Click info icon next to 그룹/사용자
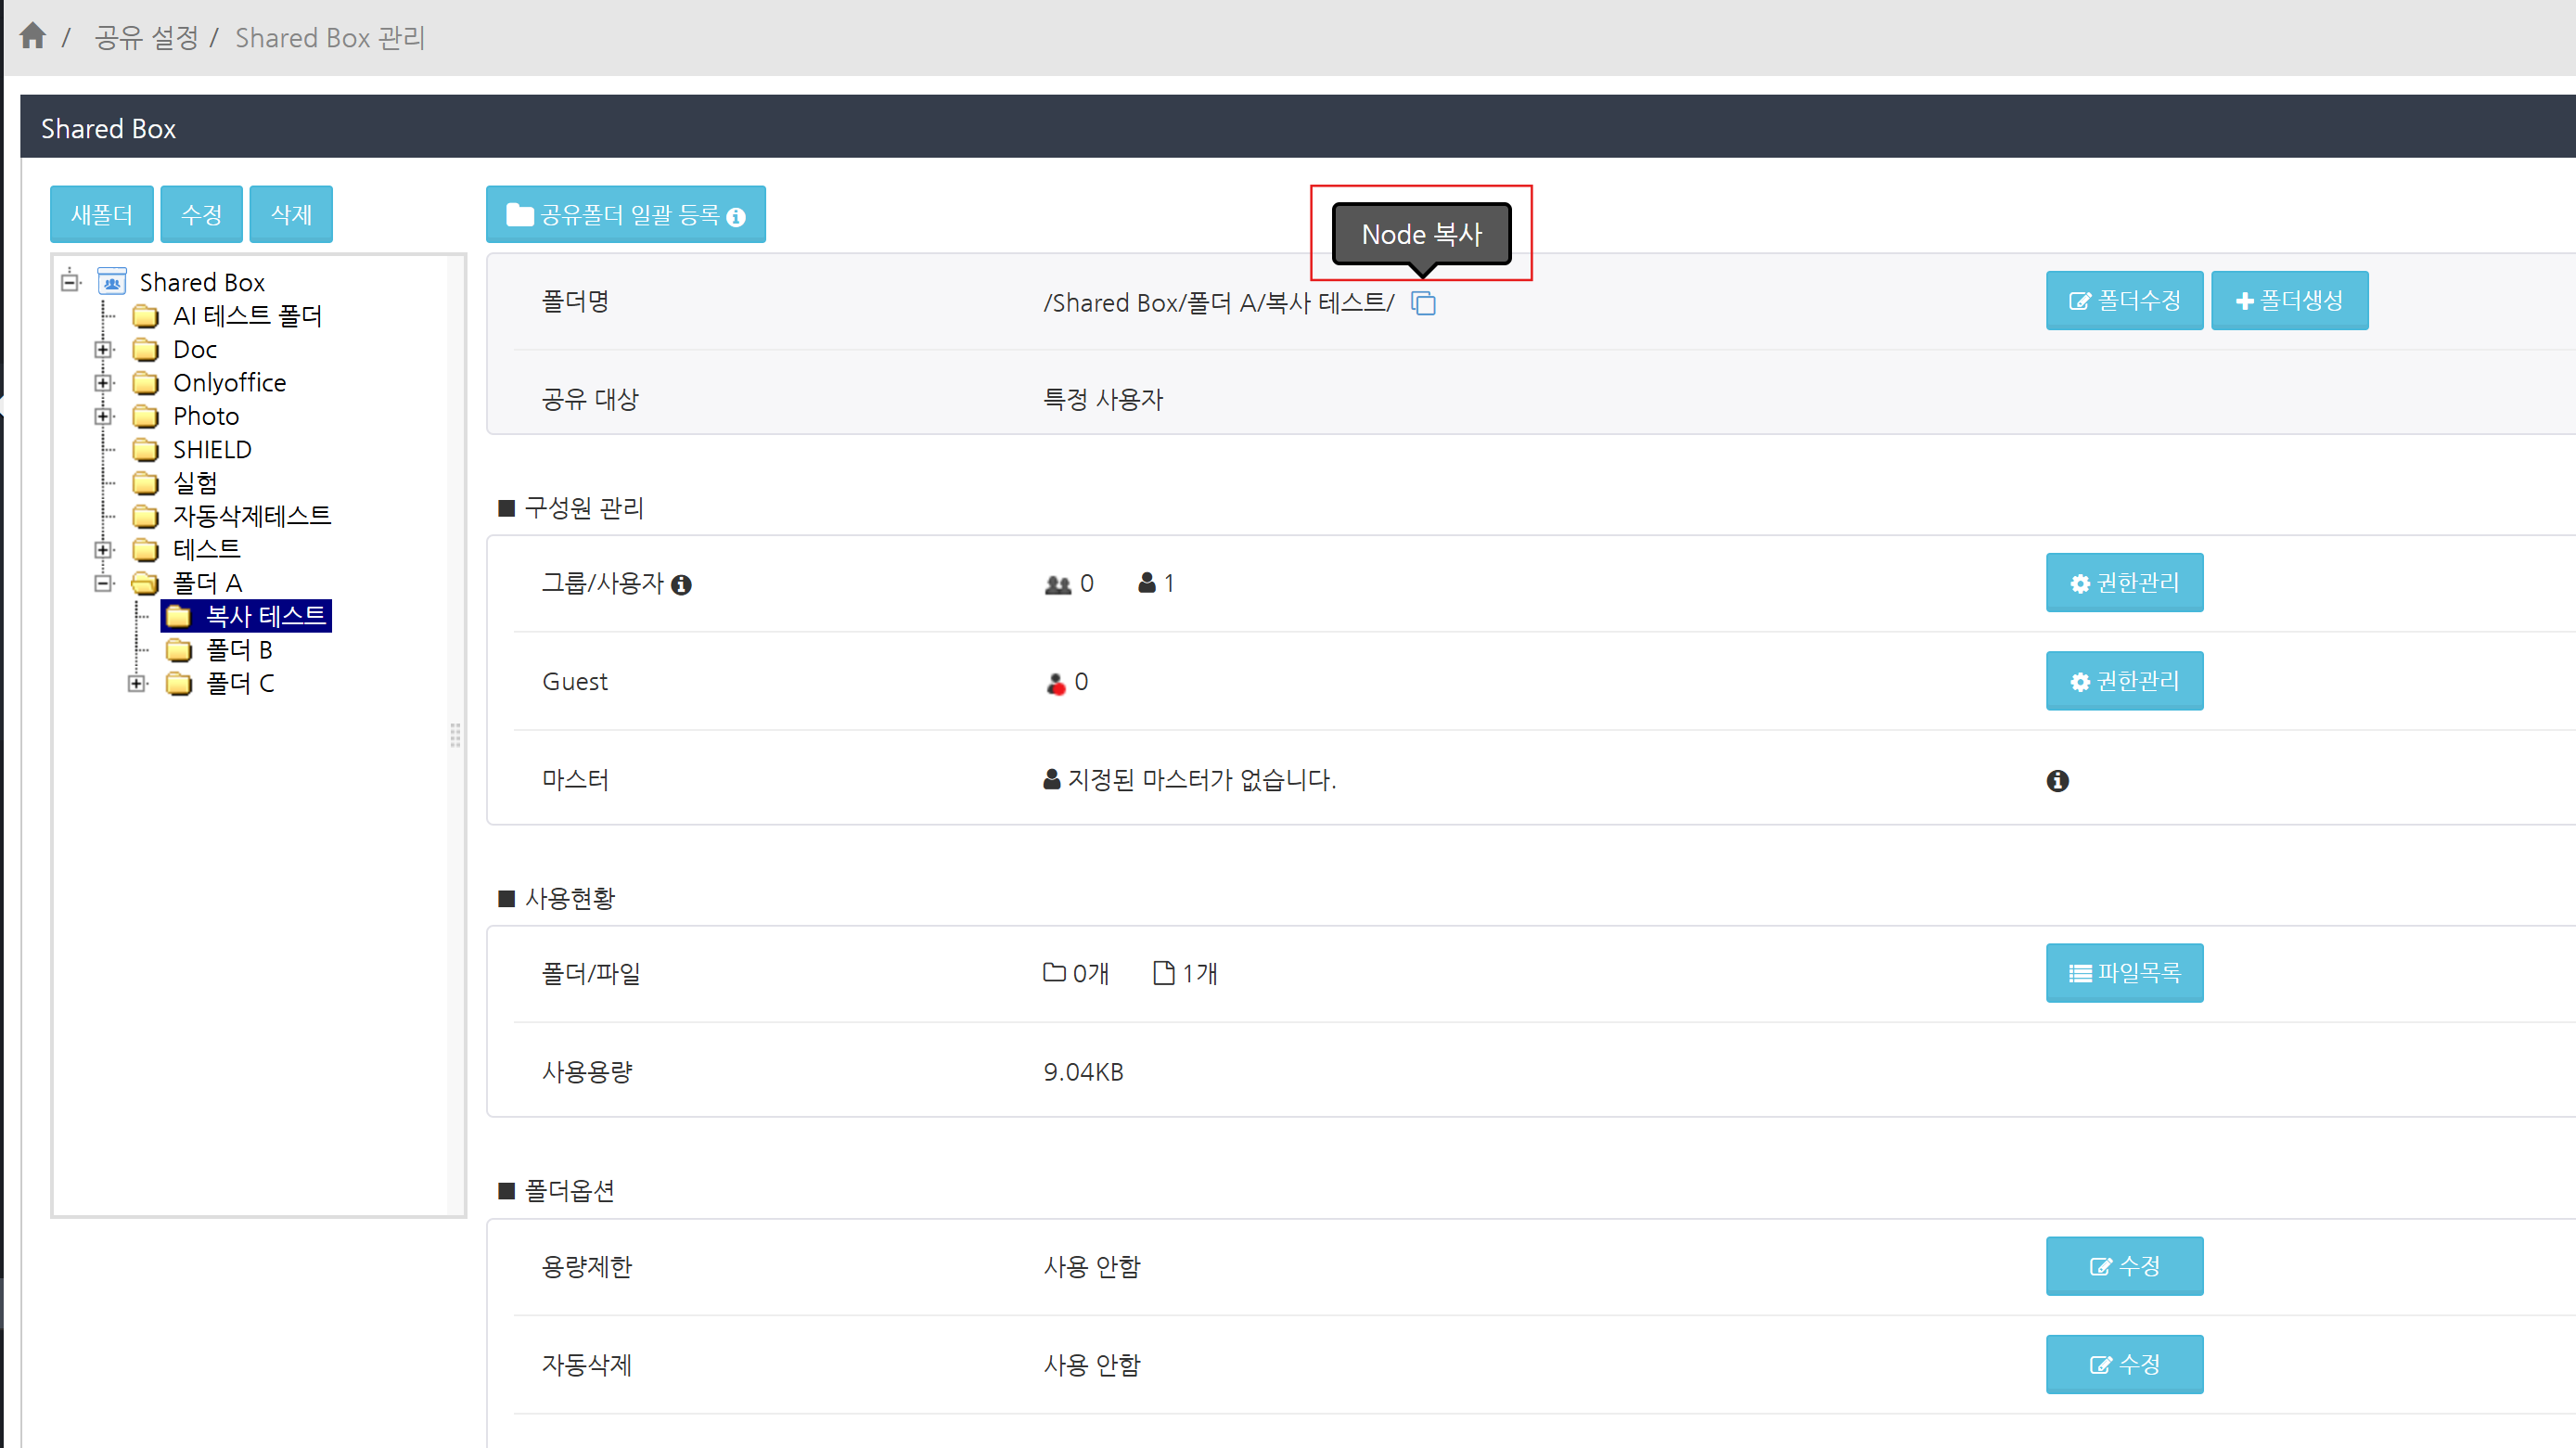Viewport: 2576px width, 1448px height. pyautogui.click(x=681, y=585)
